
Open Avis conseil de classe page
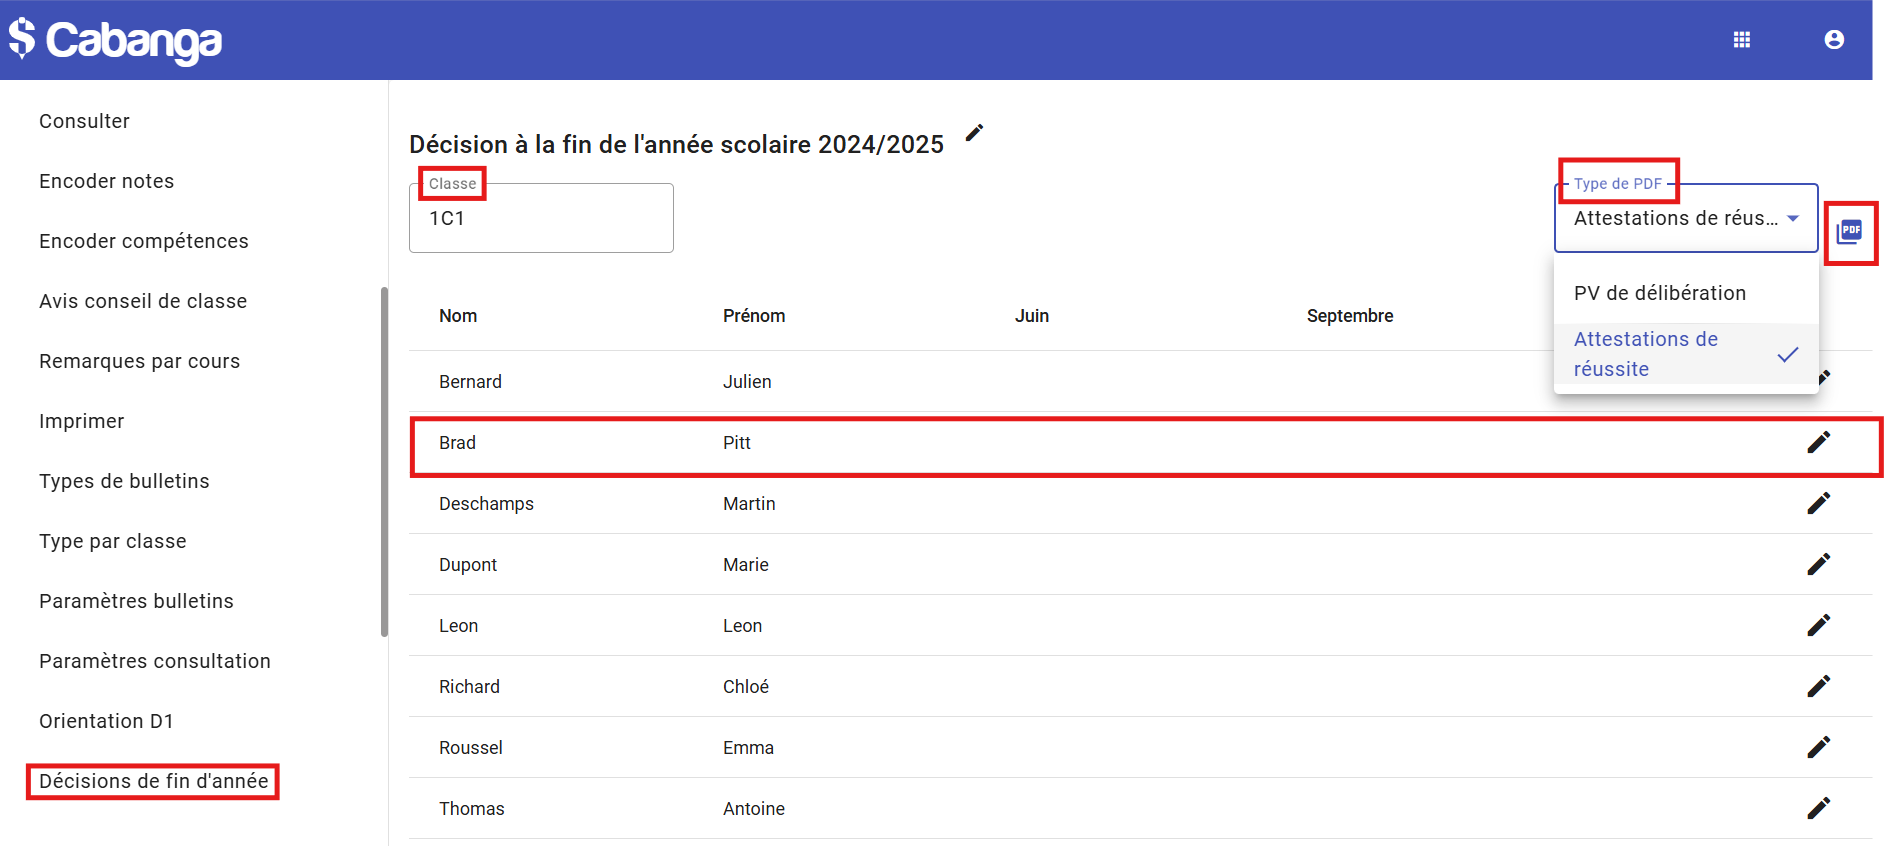(x=143, y=301)
